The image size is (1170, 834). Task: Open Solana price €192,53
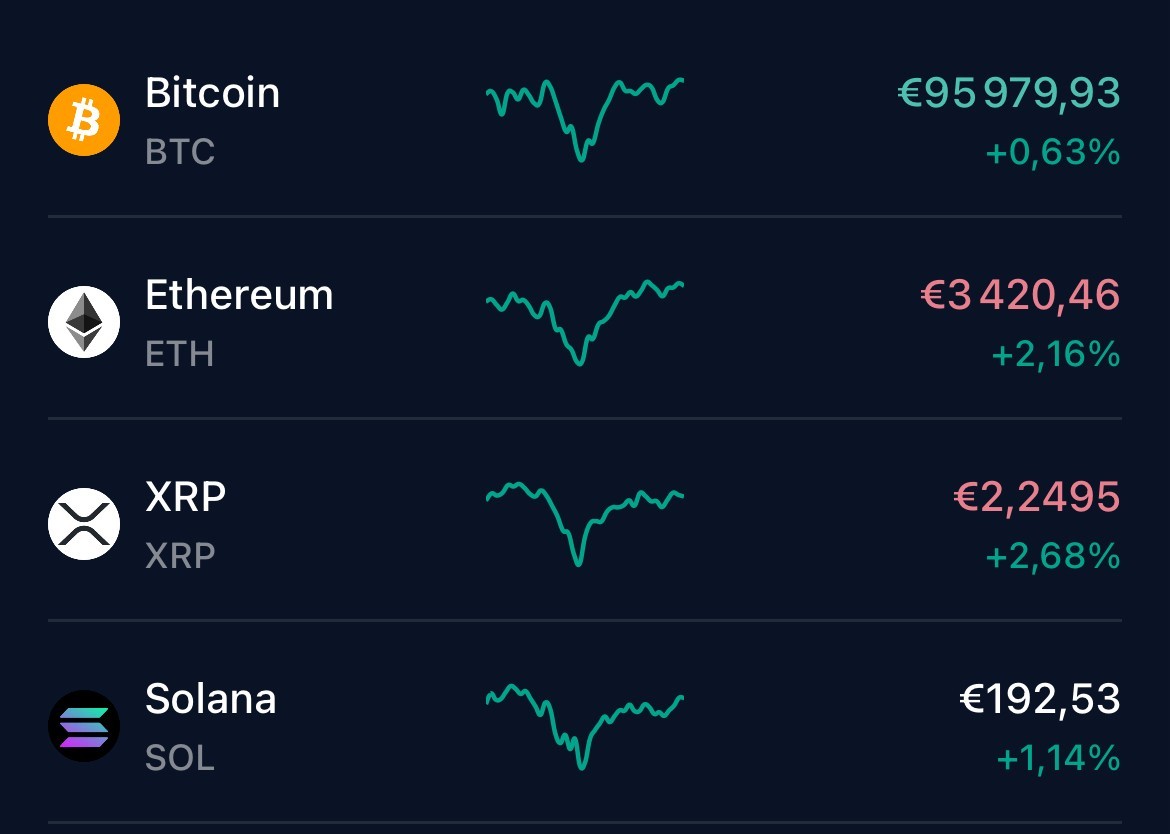1039,698
